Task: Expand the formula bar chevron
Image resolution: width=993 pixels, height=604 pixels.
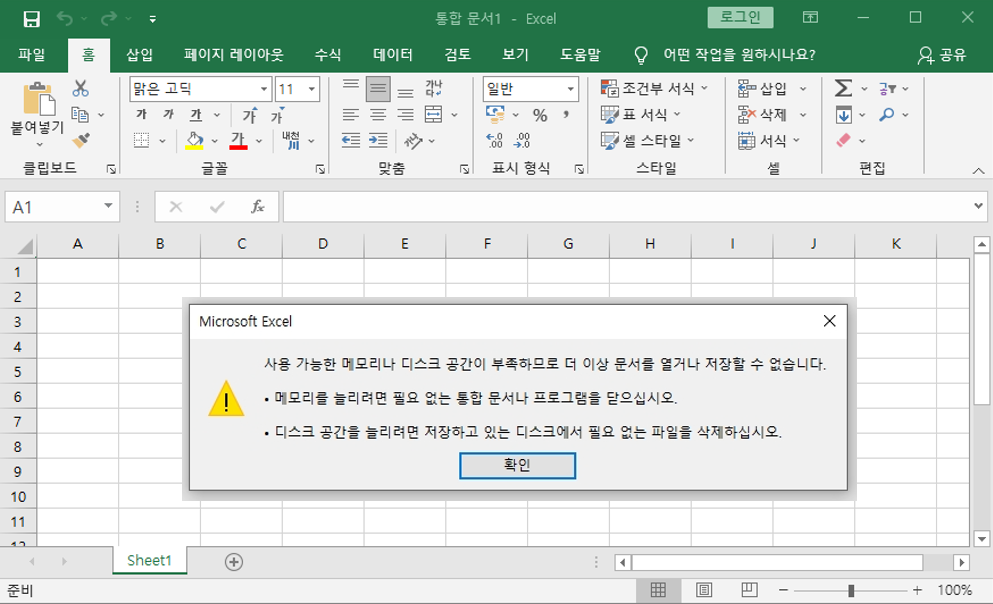Action: 978,206
